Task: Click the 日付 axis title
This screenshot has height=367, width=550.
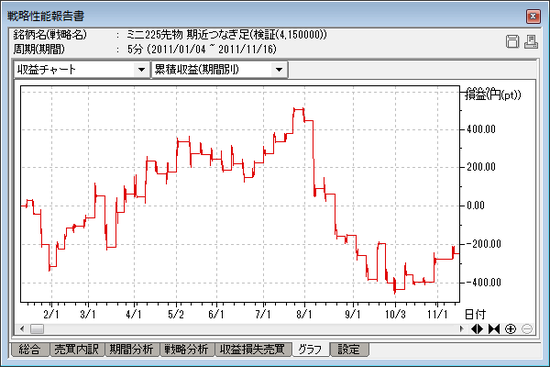Action: point(475,314)
